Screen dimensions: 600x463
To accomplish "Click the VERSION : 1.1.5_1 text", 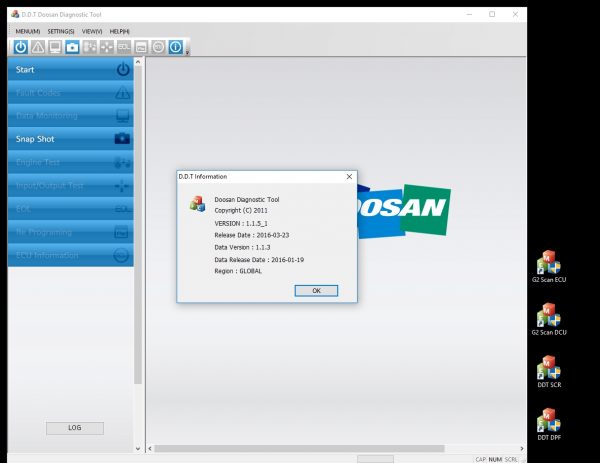I will pyautogui.click(x=241, y=223).
